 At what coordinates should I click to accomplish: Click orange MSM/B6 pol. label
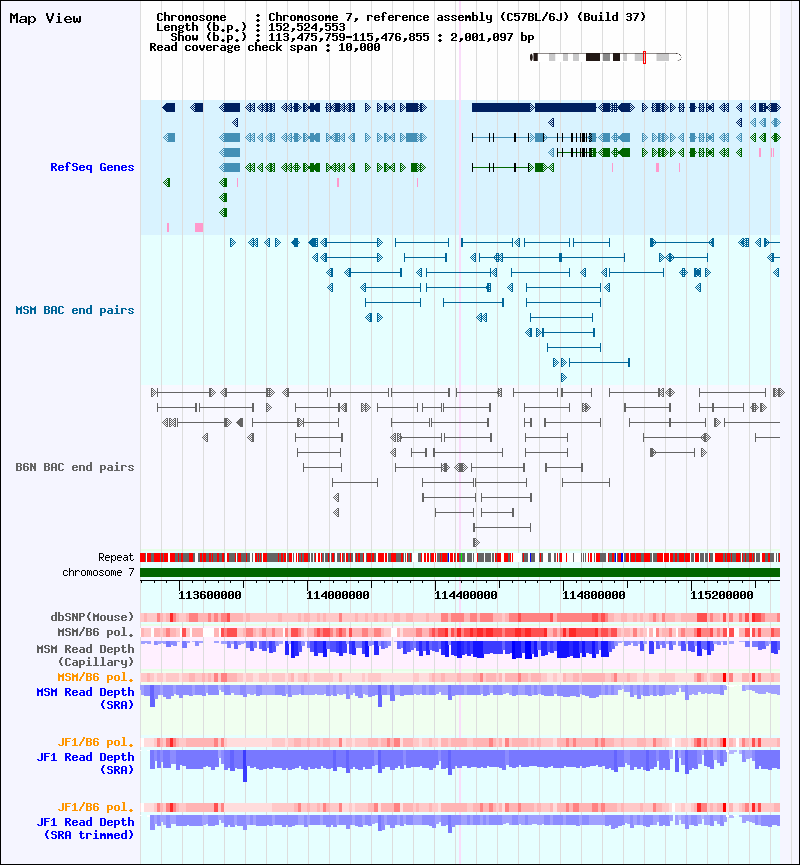(96, 677)
